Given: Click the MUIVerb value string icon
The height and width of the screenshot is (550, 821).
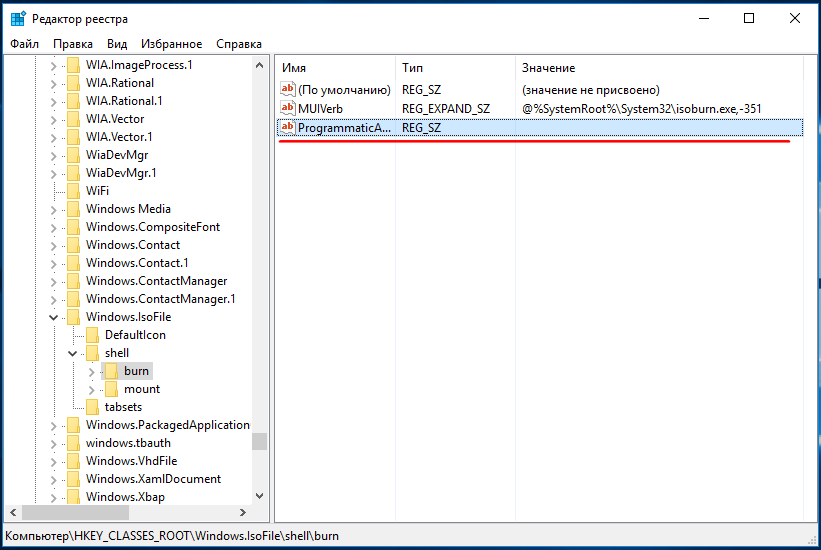Looking at the screenshot, I should (287, 108).
